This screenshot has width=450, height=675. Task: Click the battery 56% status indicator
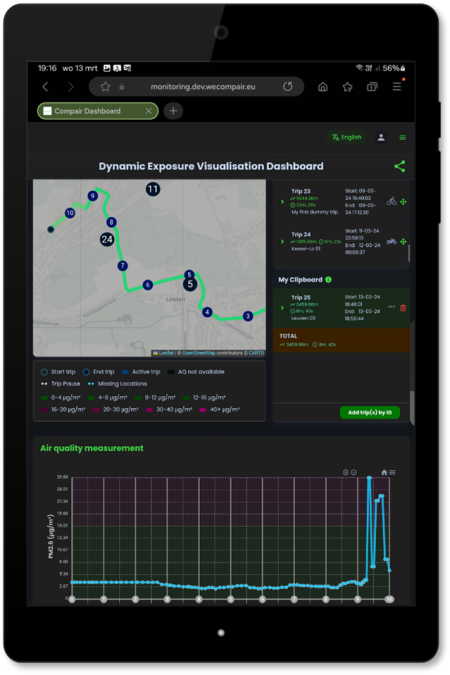[x=394, y=68]
